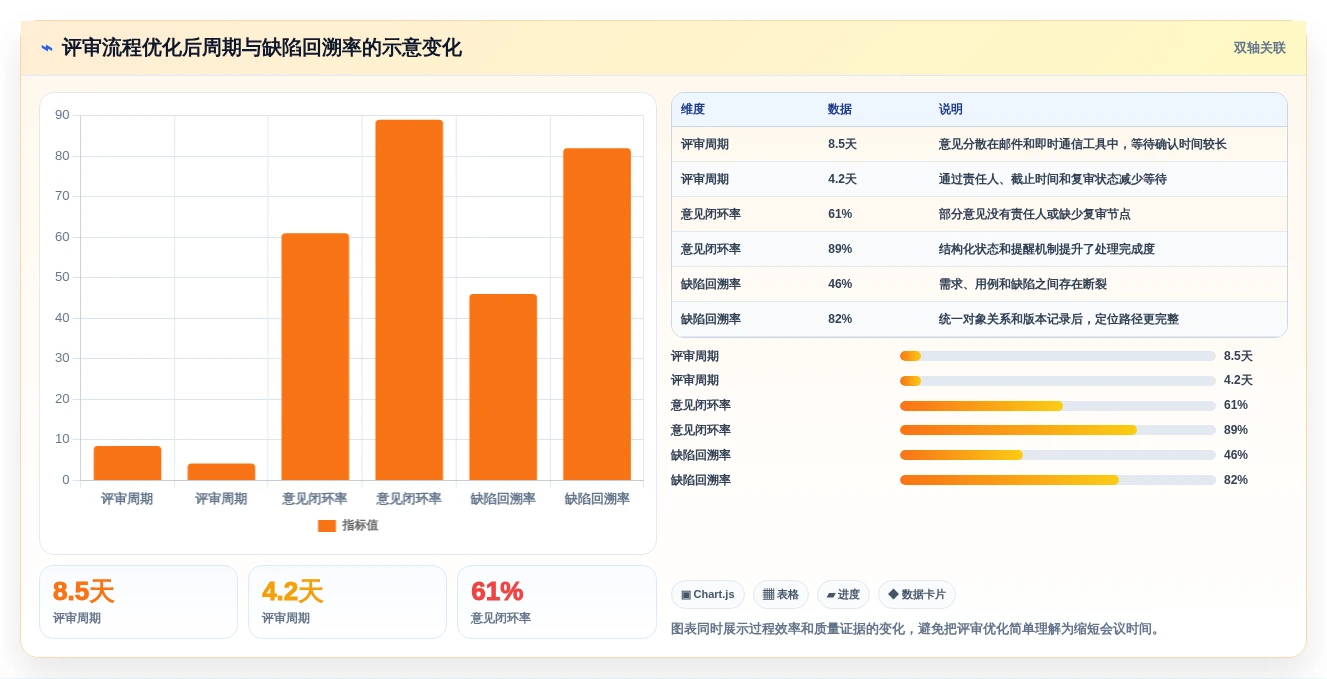Click the 维度 table column header
This screenshot has width=1327, height=679.
coord(693,110)
